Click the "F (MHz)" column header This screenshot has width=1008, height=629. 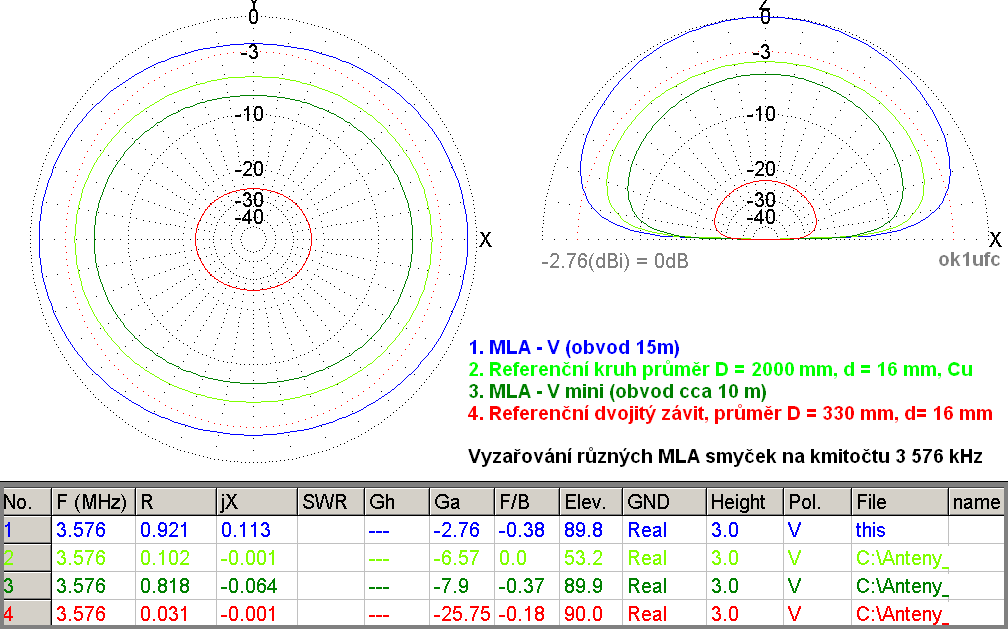point(91,501)
